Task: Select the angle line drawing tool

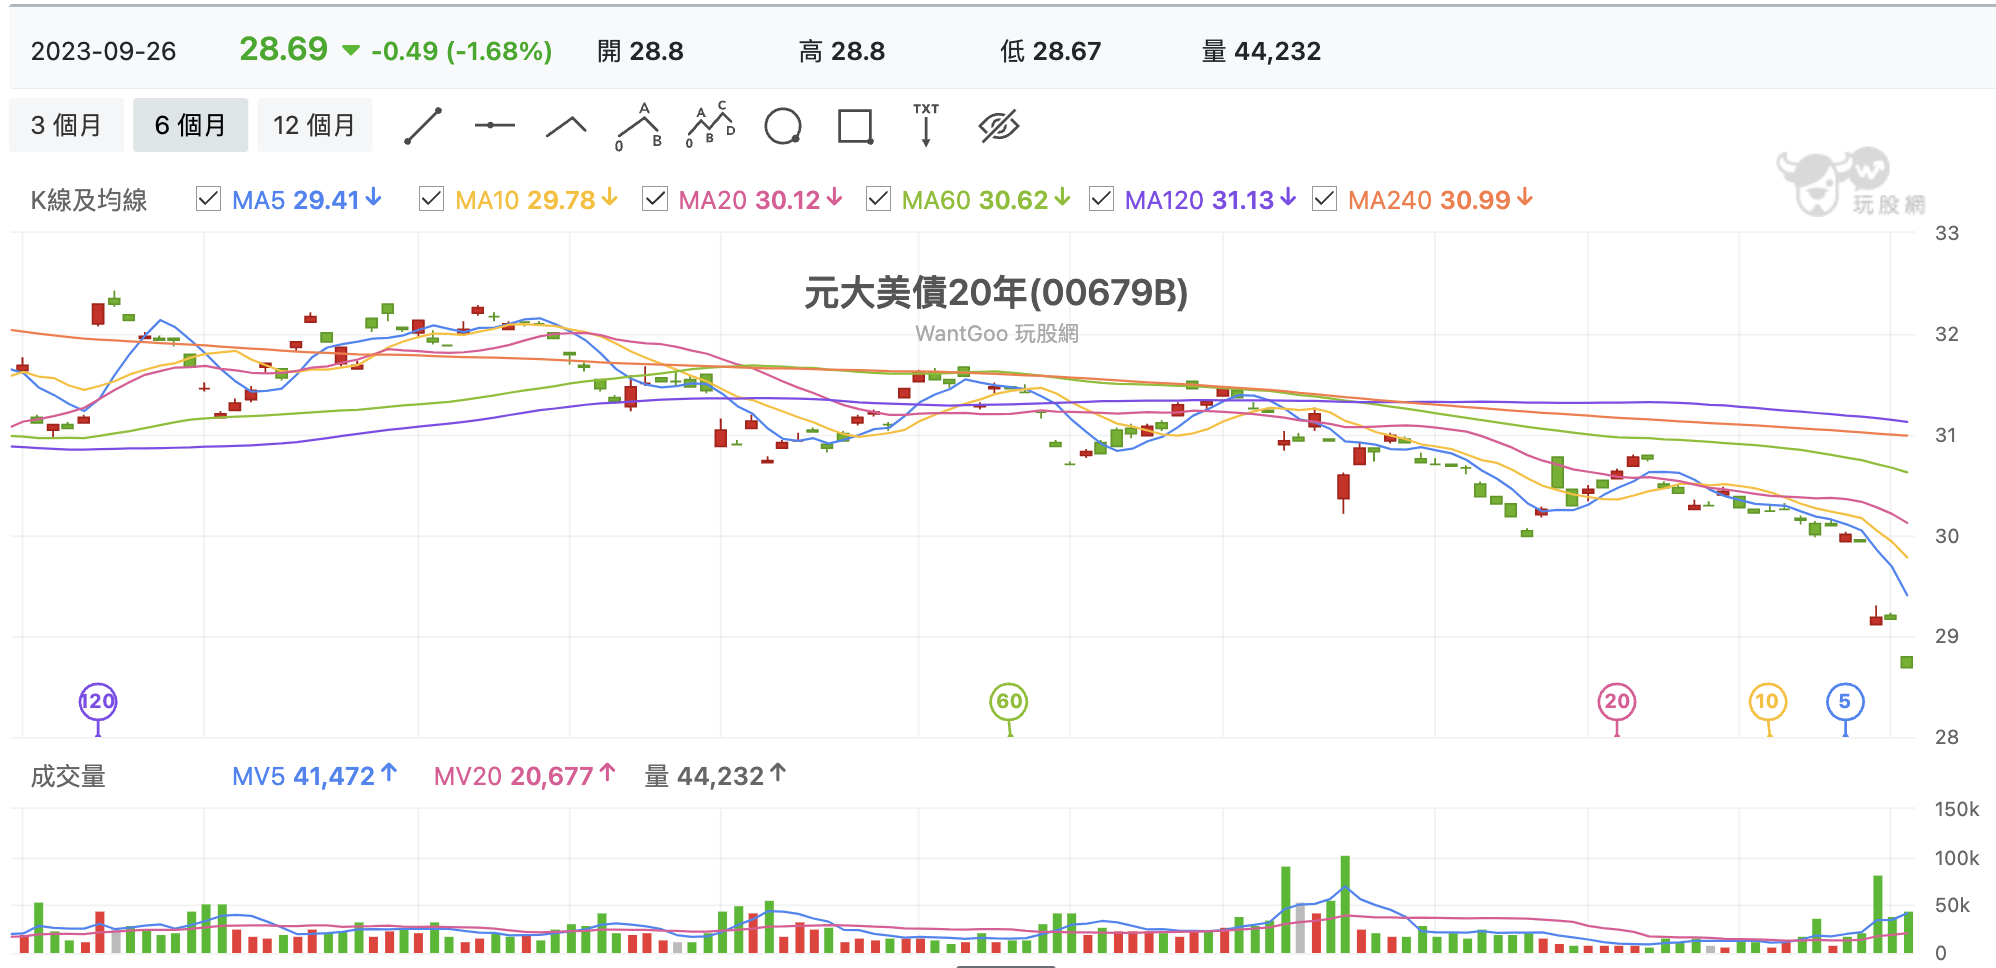Action: (x=566, y=126)
